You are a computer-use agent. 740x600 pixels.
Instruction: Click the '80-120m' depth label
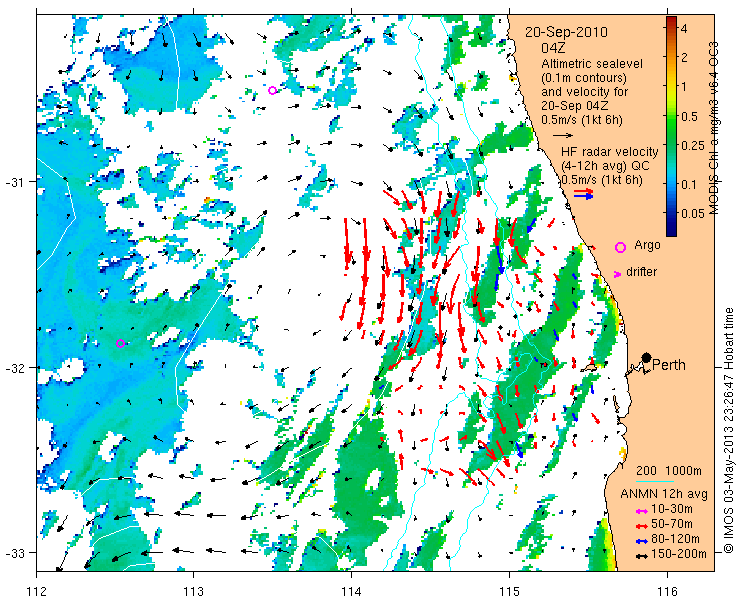(x=675, y=539)
